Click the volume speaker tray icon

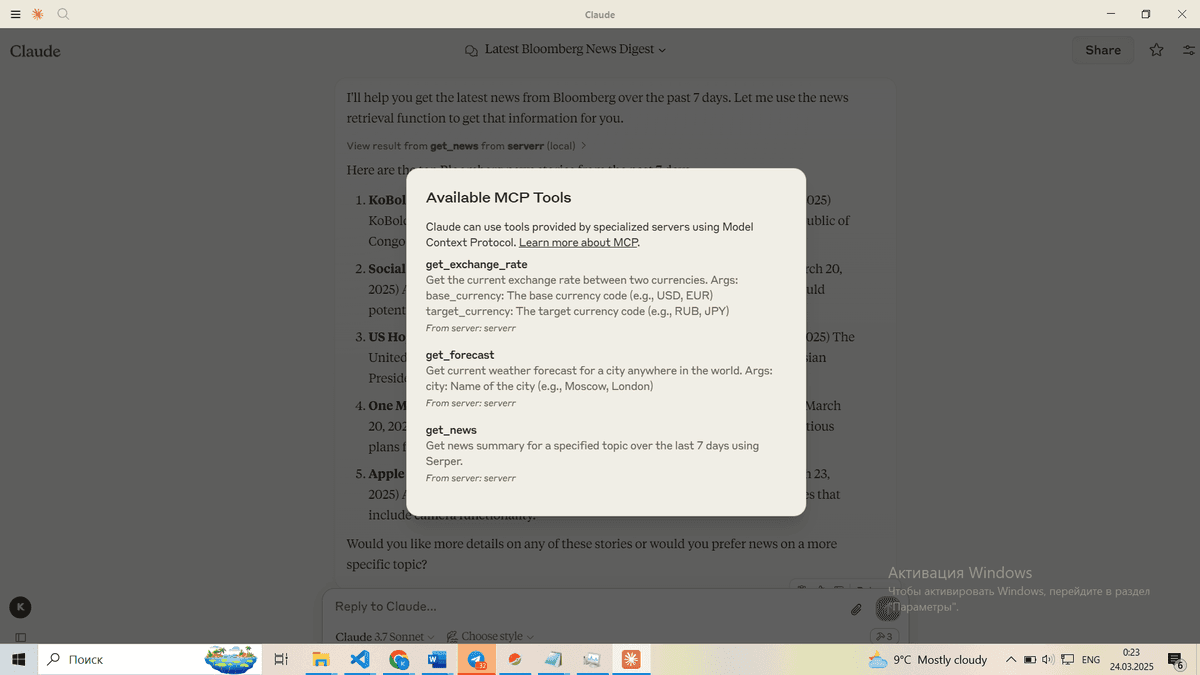click(1048, 660)
